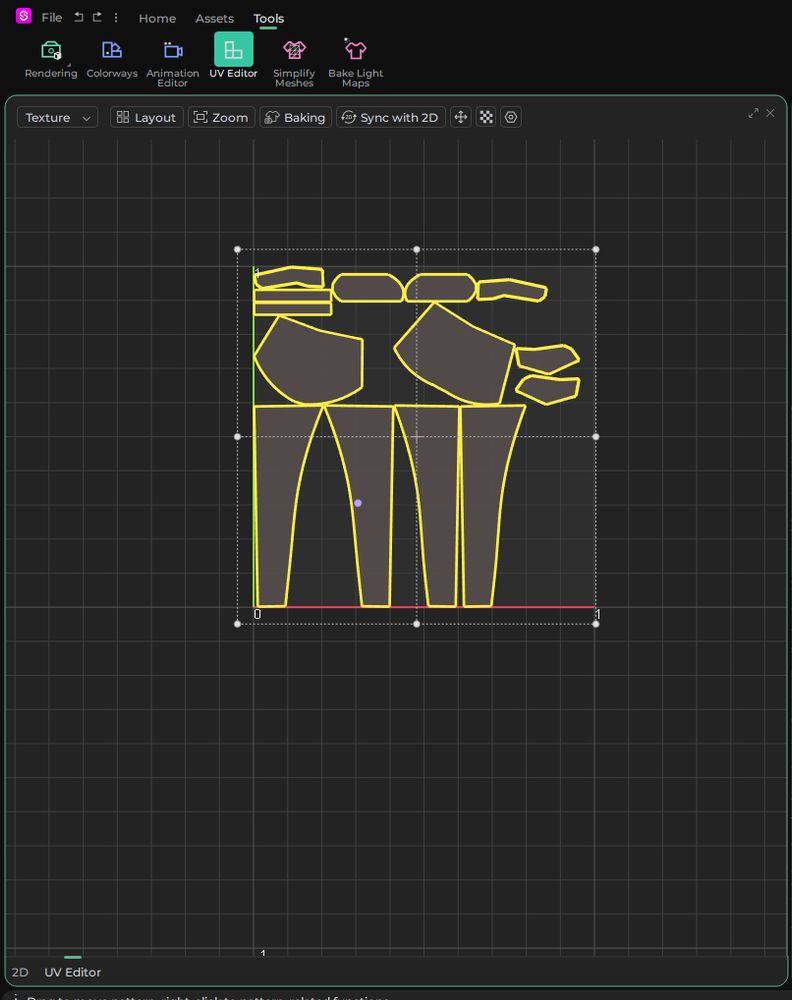Undo the last action
Screen dimensions: 792x1000
click(x=78, y=17)
